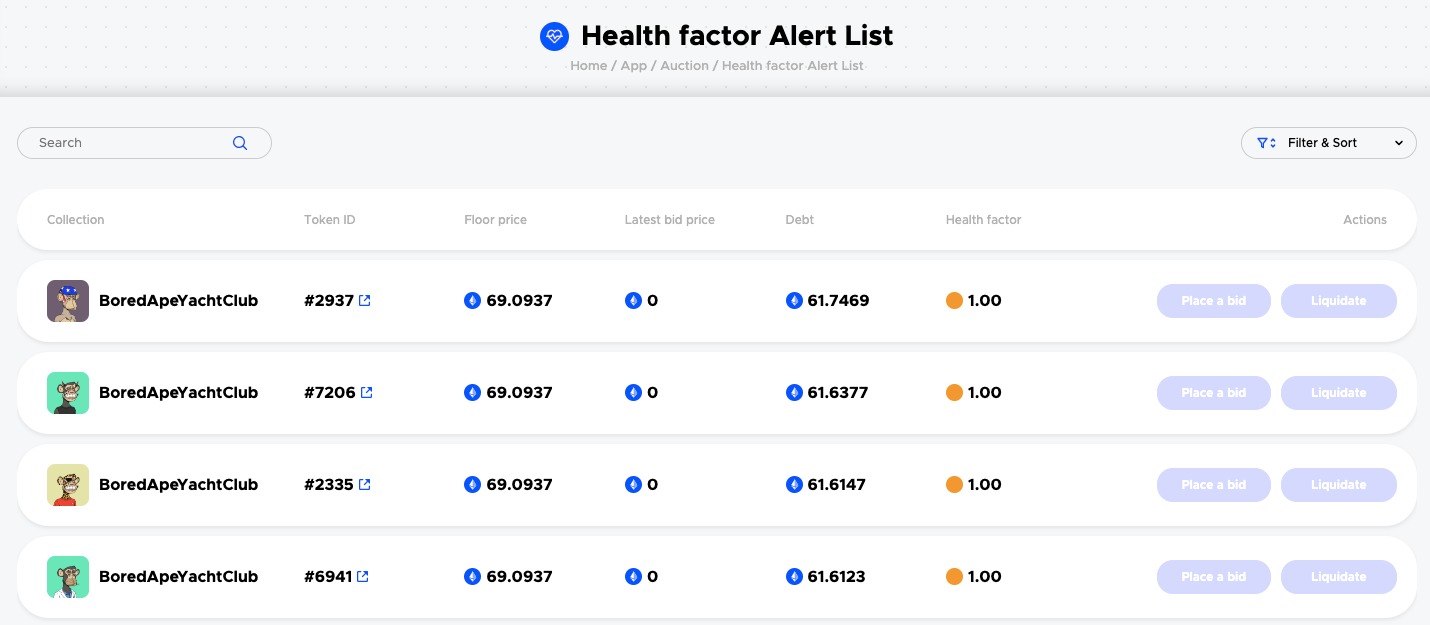Liquidate BoredApeYachtClub token #7206
The image size is (1430, 625).
point(1339,393)
